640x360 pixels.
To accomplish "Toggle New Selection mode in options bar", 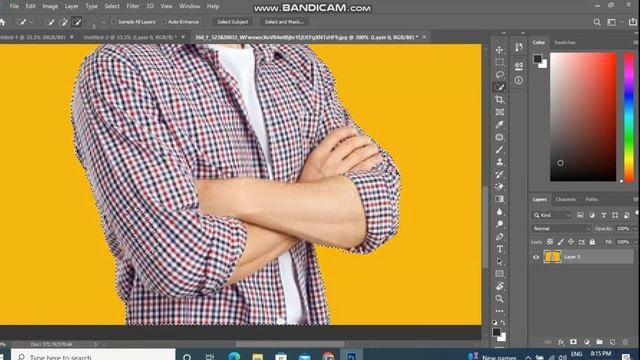I will pyautogui.click(x=49, y=22).
